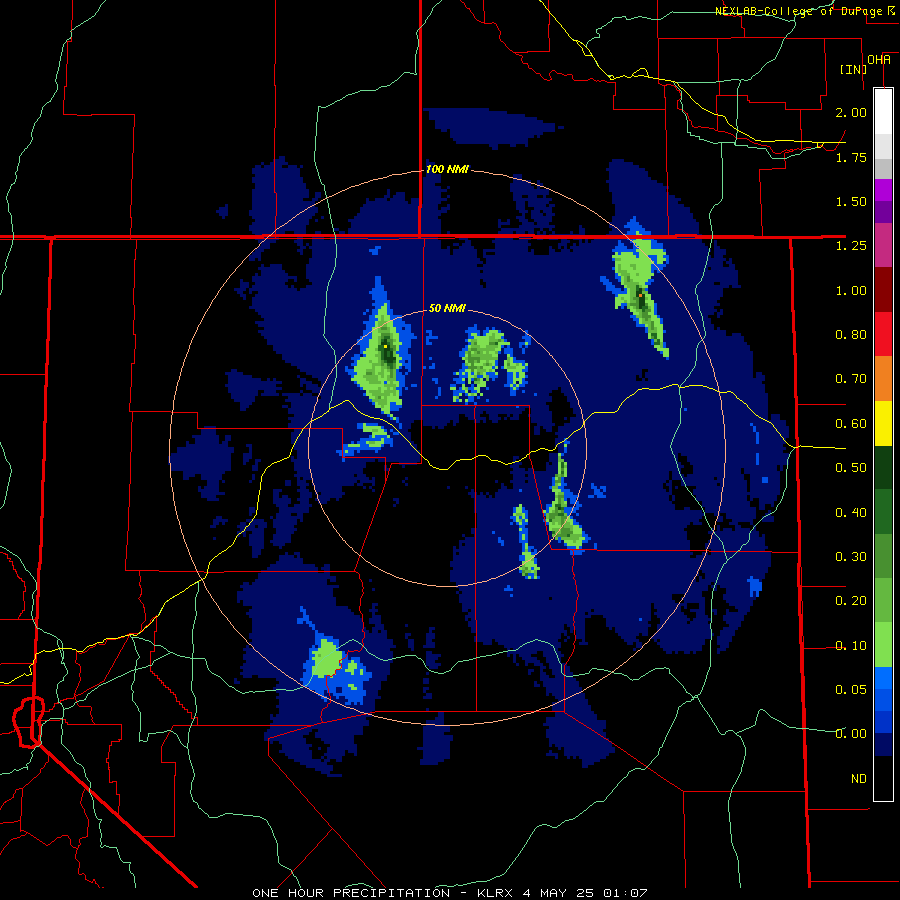
Task: Click the 50 NMI range ring label
Action: 447,308
